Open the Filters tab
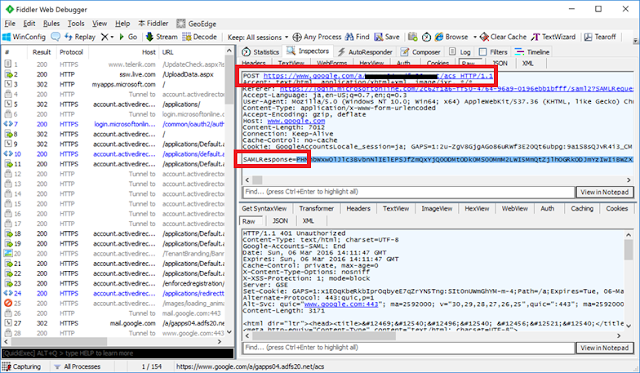 [x=493, y=52]
